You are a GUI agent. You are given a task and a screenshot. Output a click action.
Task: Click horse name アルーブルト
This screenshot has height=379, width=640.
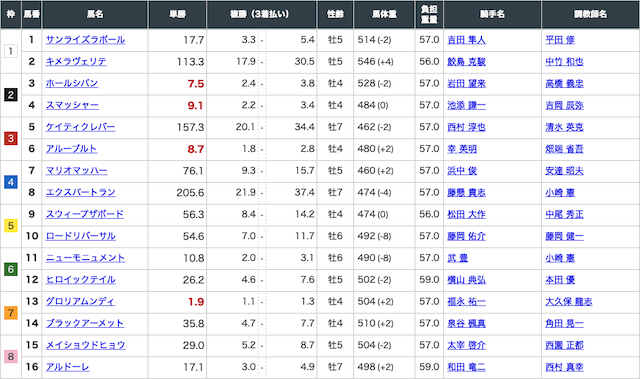[71, 149]
